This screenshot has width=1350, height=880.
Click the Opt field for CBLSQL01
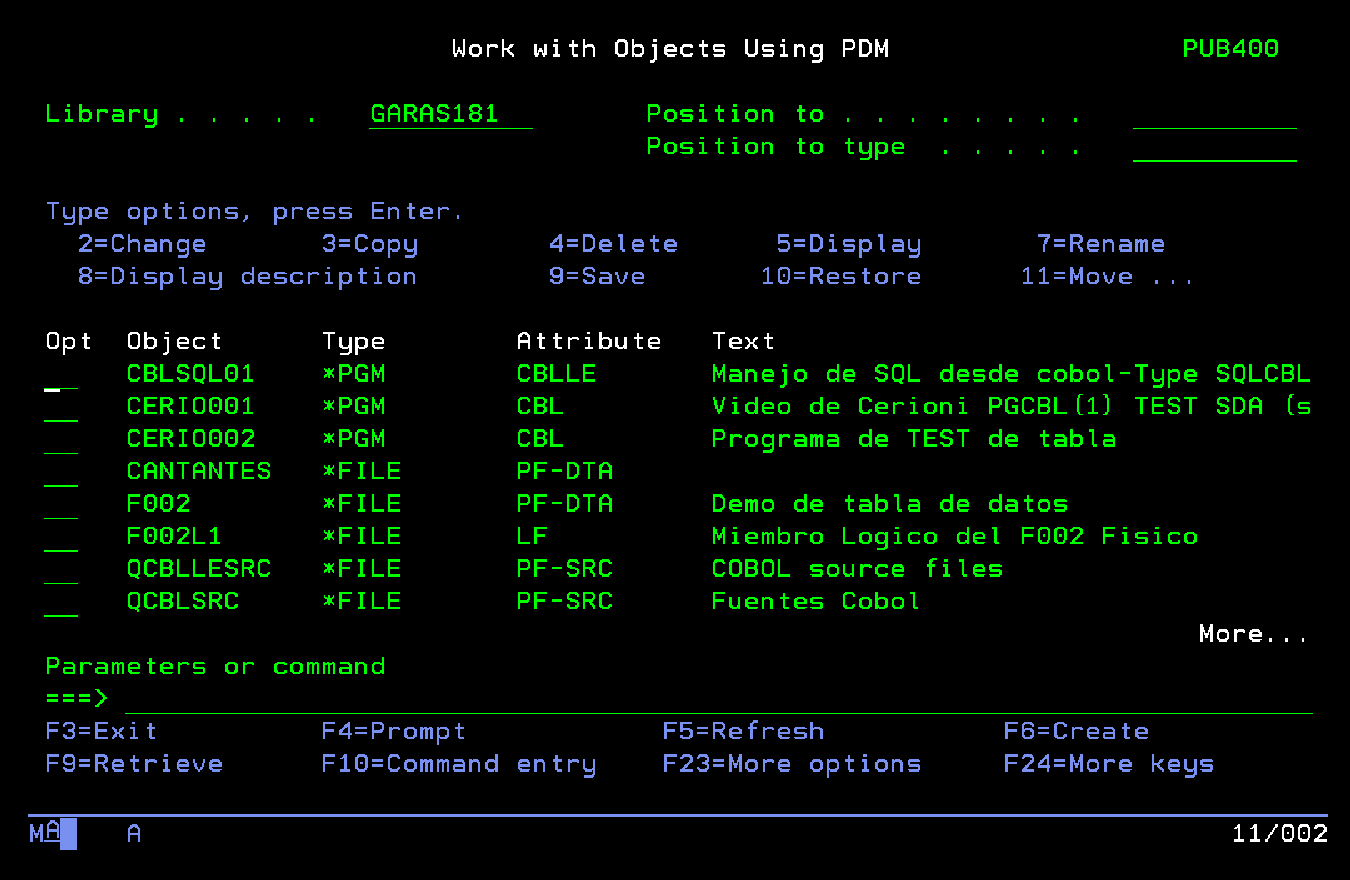click(x=61, y=375)
